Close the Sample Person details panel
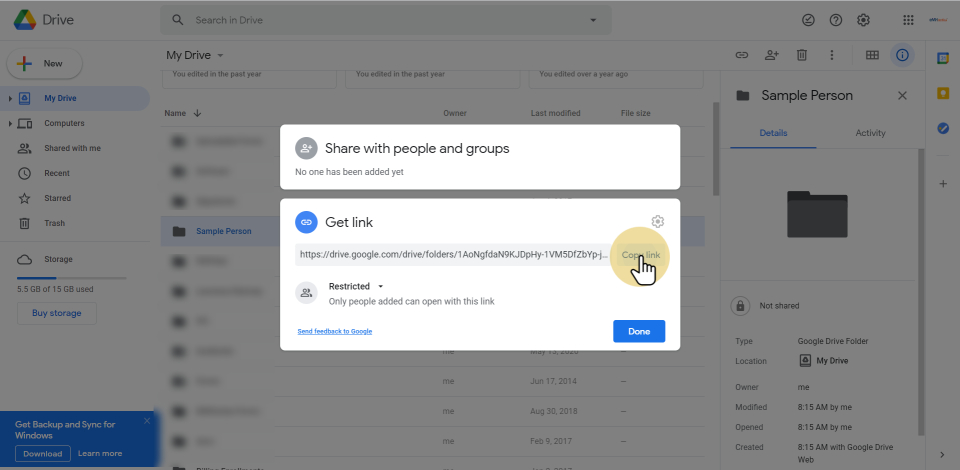960x470 pixels. 902,95
